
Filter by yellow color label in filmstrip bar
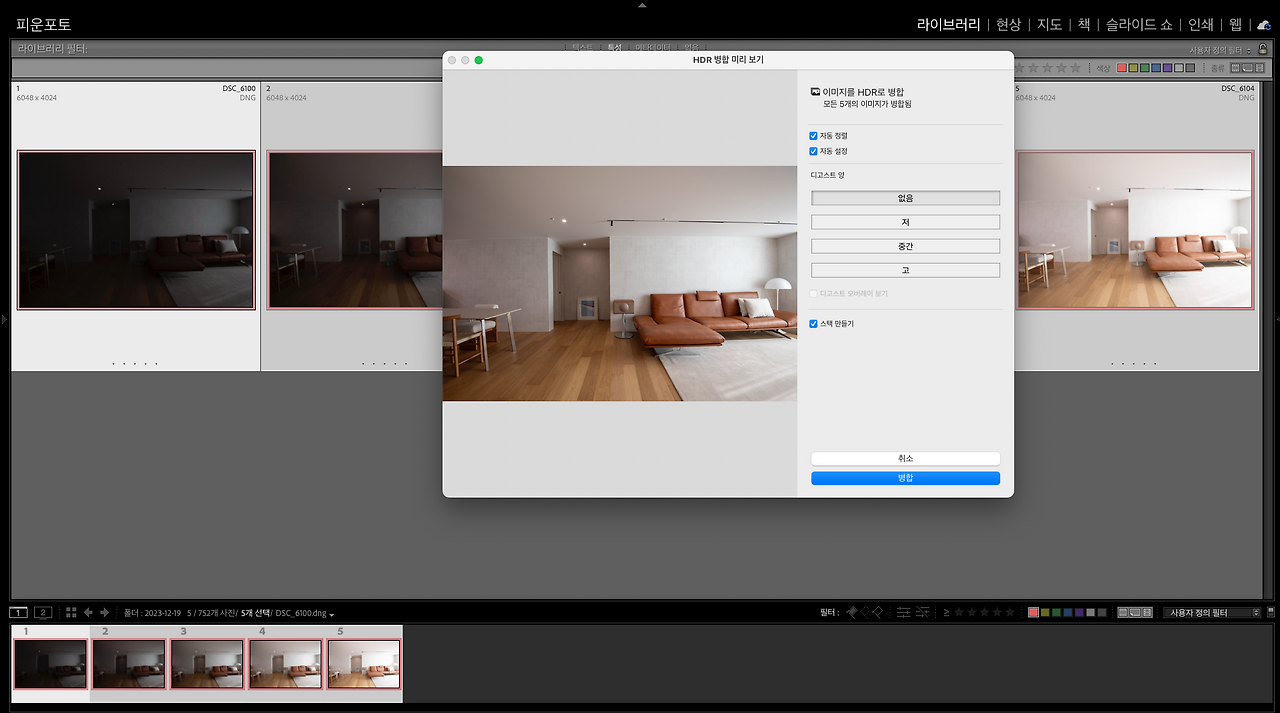(1045, 612)
